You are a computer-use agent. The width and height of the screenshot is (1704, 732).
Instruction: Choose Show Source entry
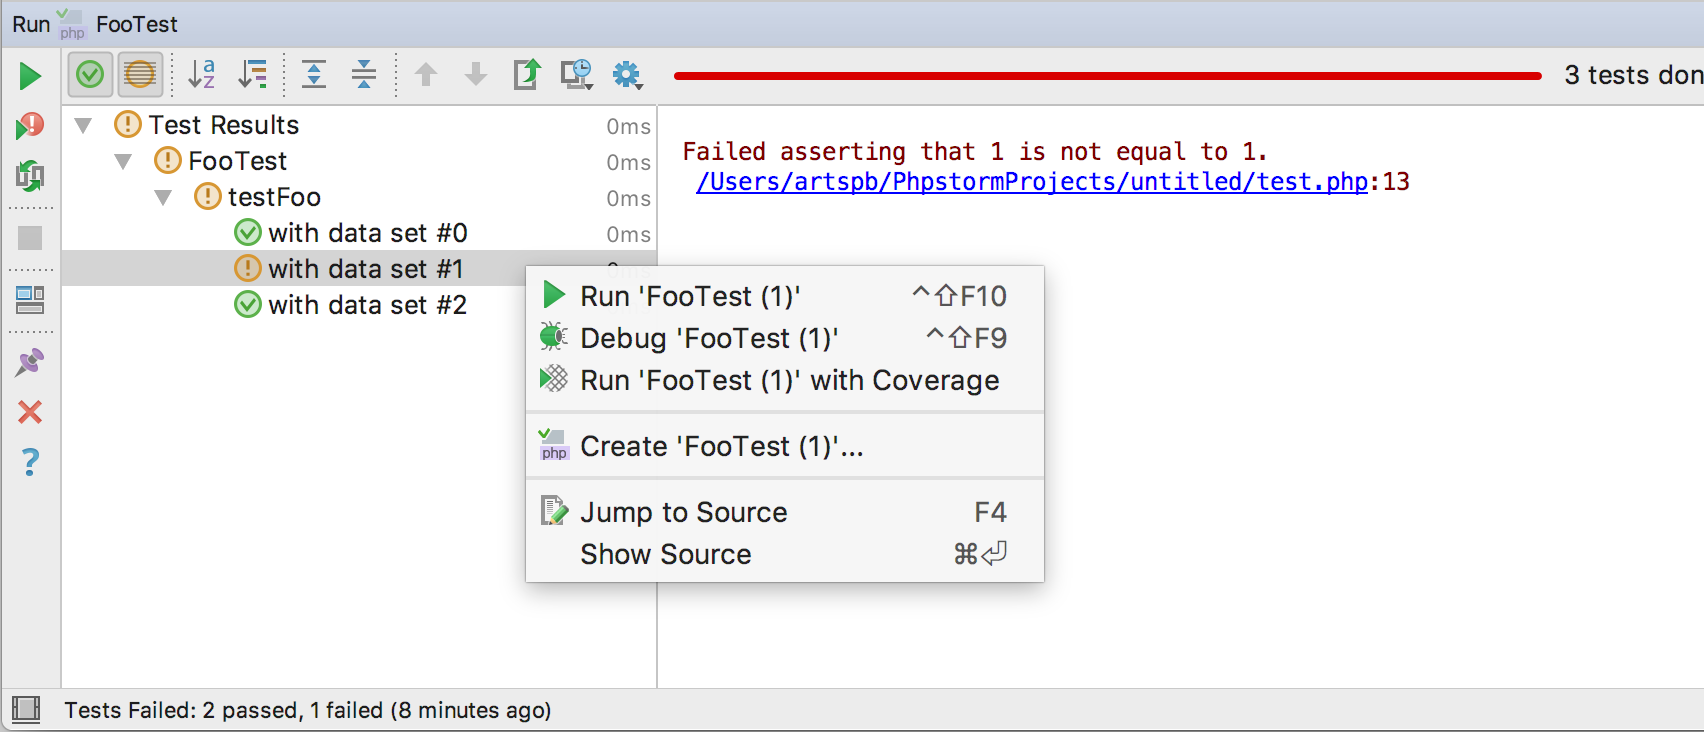[785, 554]
